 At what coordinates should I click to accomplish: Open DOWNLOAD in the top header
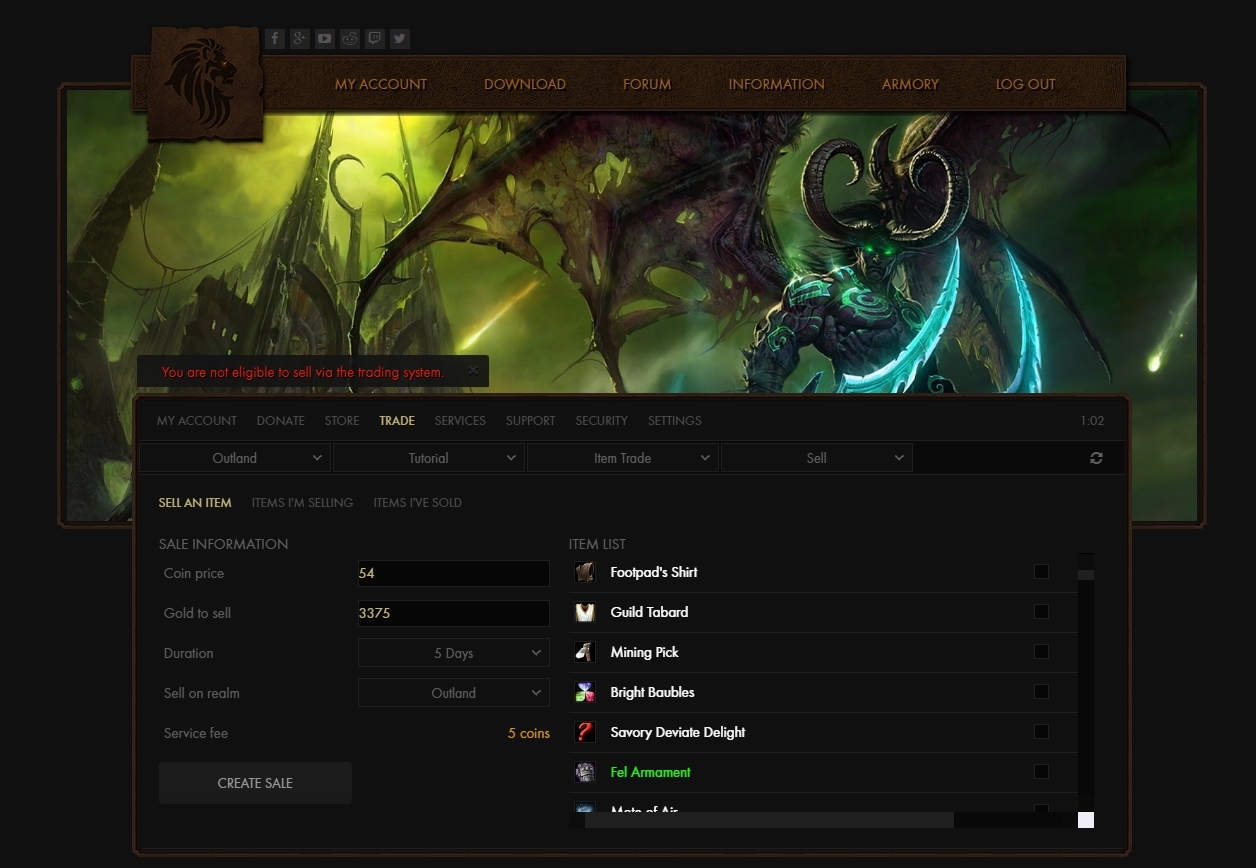pos(525,84)
